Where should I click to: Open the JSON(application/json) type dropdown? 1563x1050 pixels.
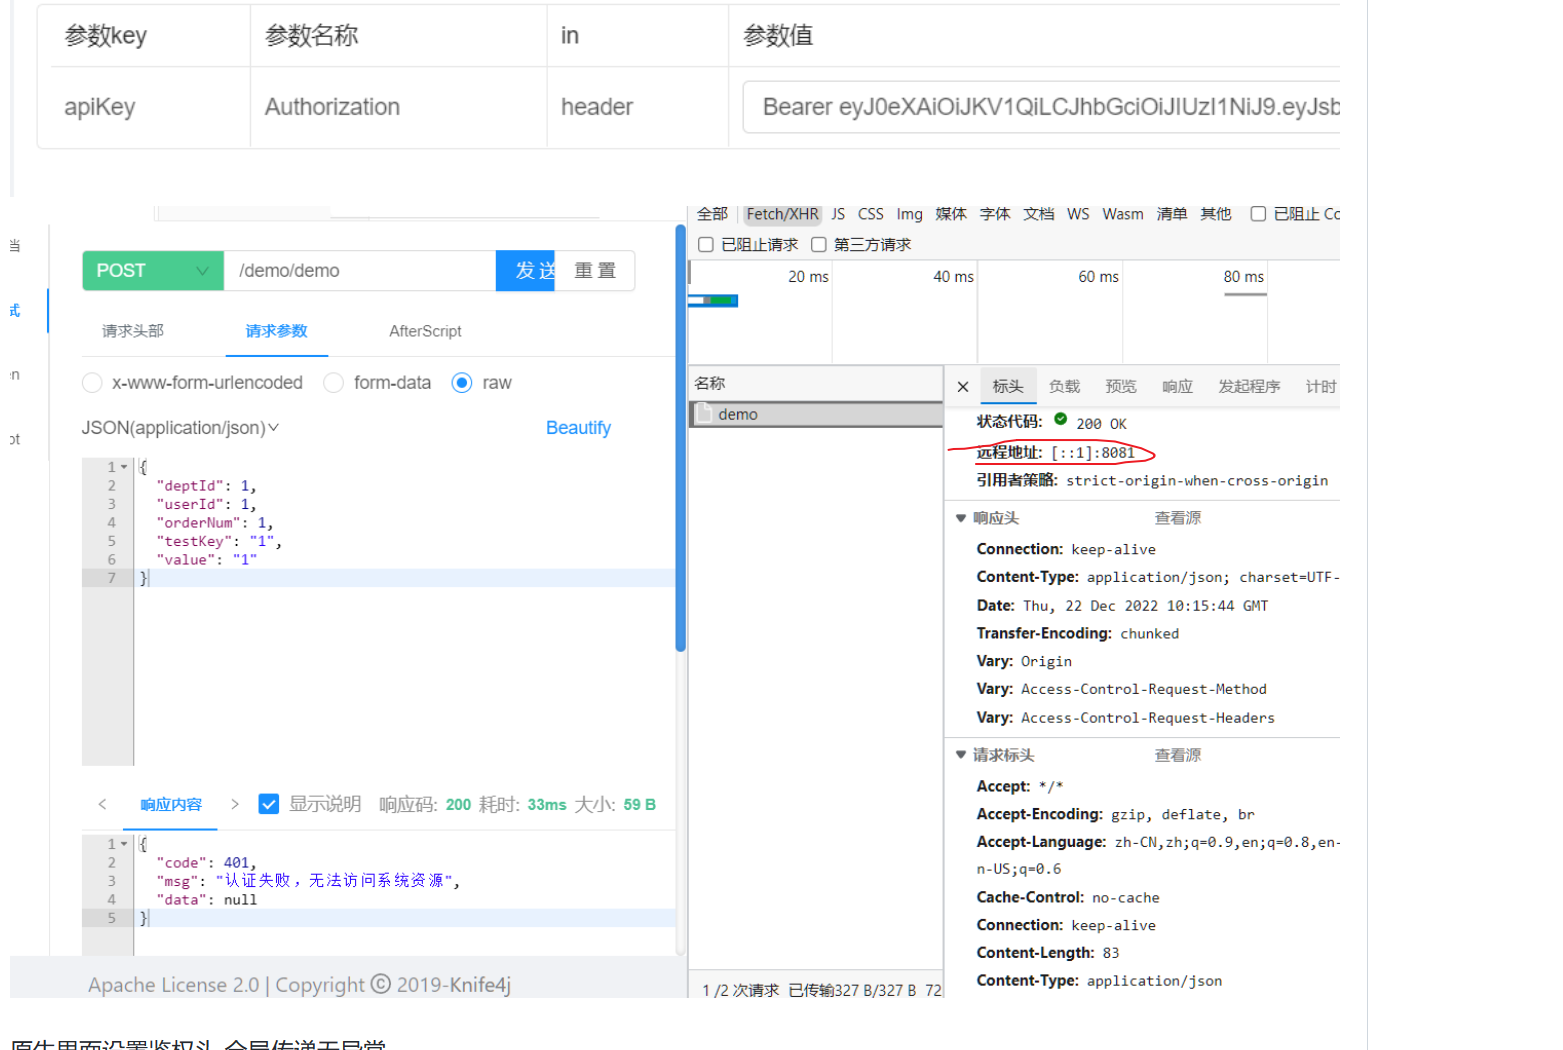click(x=180, y=428)
